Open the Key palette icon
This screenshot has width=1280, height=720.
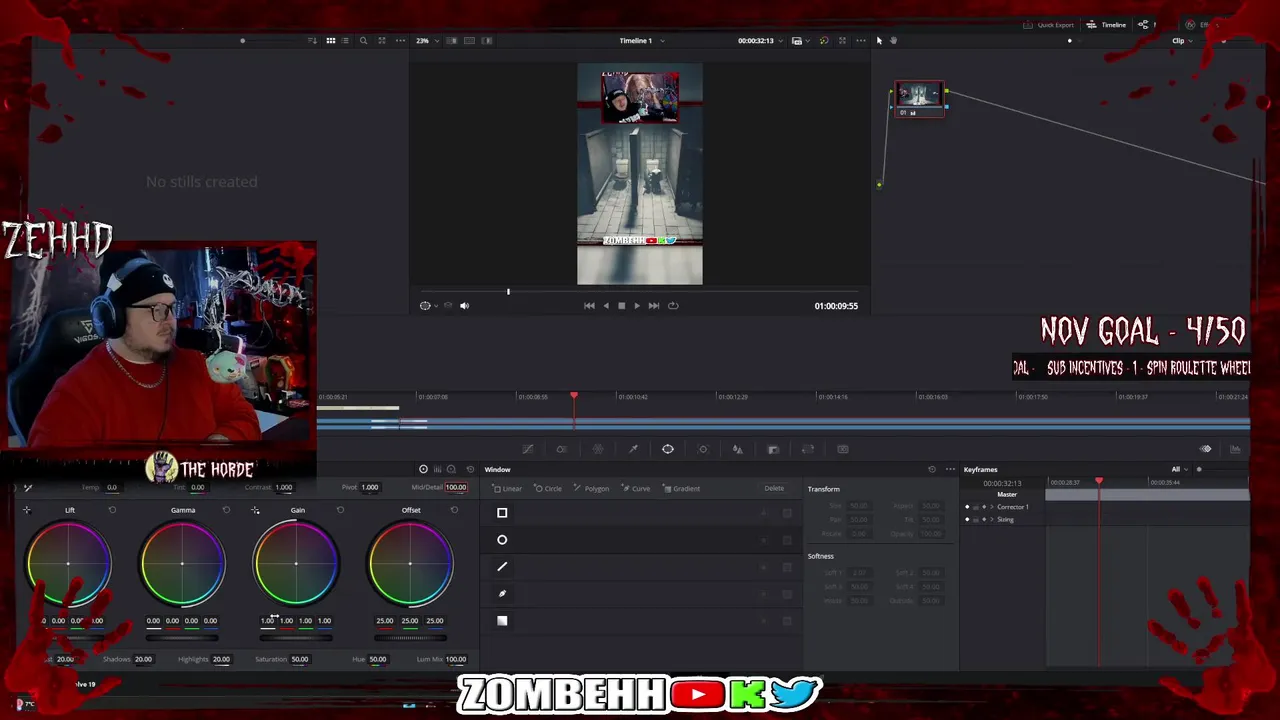[x=773, y=449]
